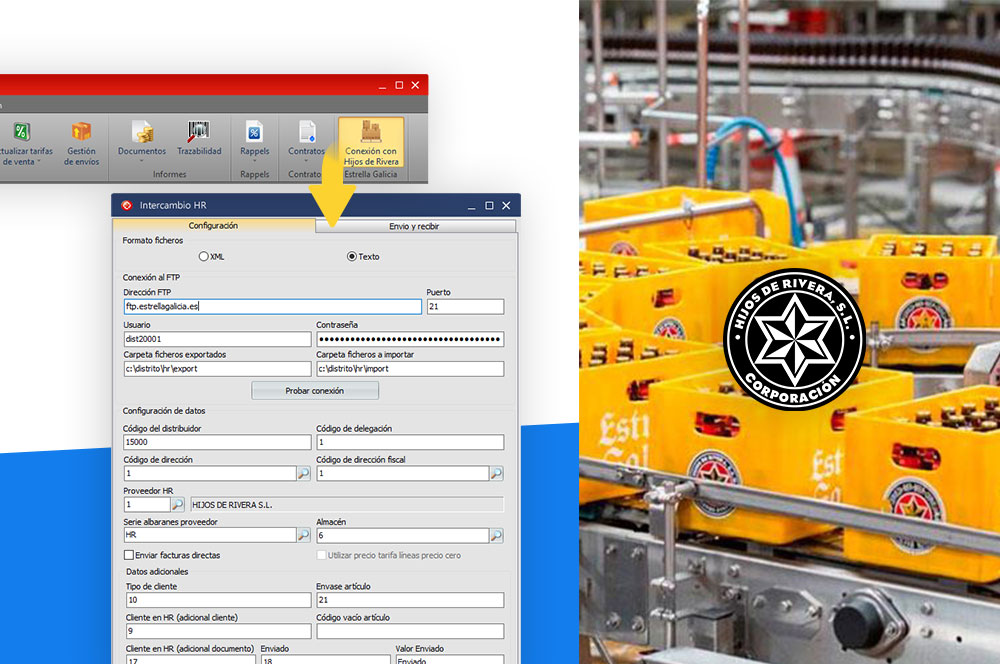The image size is (1000, 664).
Task: Open lookup for Código de dirección fiscal
Action: [x=496, y=473]
